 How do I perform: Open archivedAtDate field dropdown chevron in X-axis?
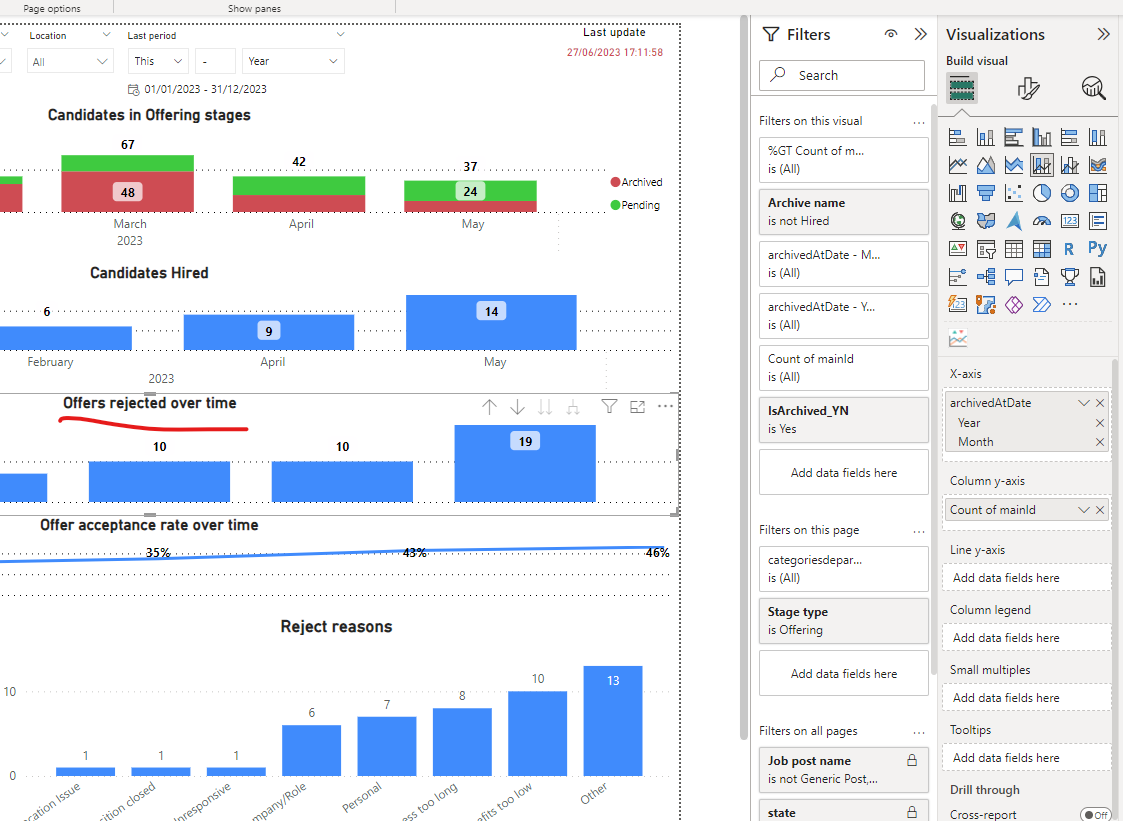(1084, 403)
